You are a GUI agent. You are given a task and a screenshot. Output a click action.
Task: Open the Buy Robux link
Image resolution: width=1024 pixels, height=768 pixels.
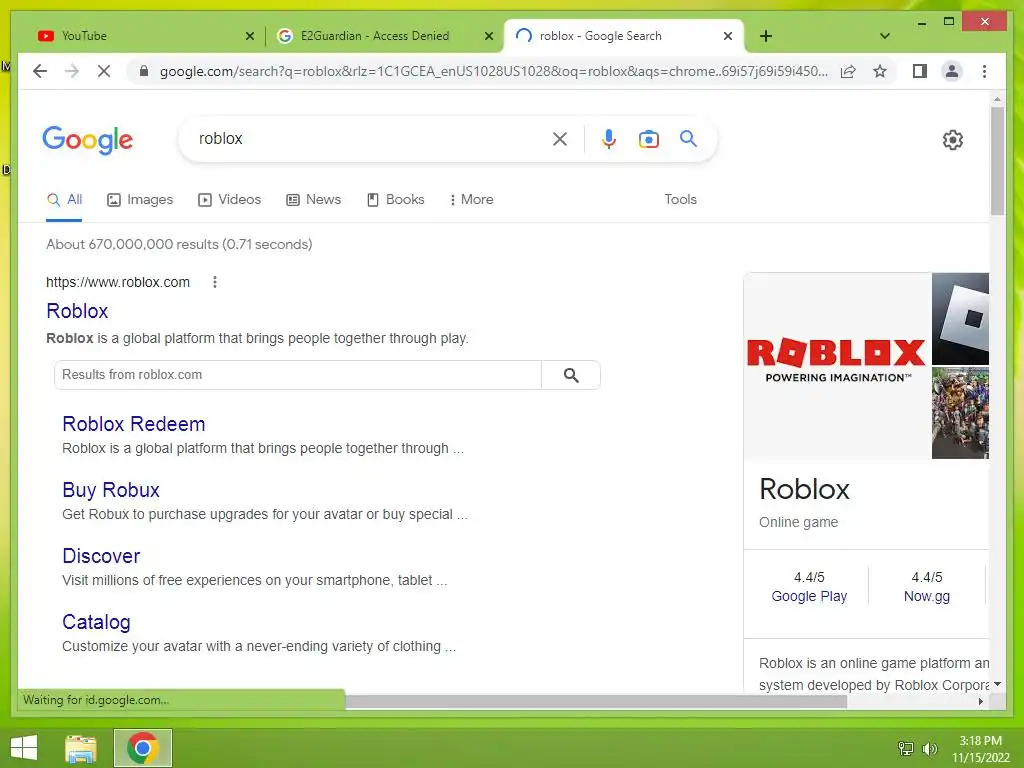[111, 490]
